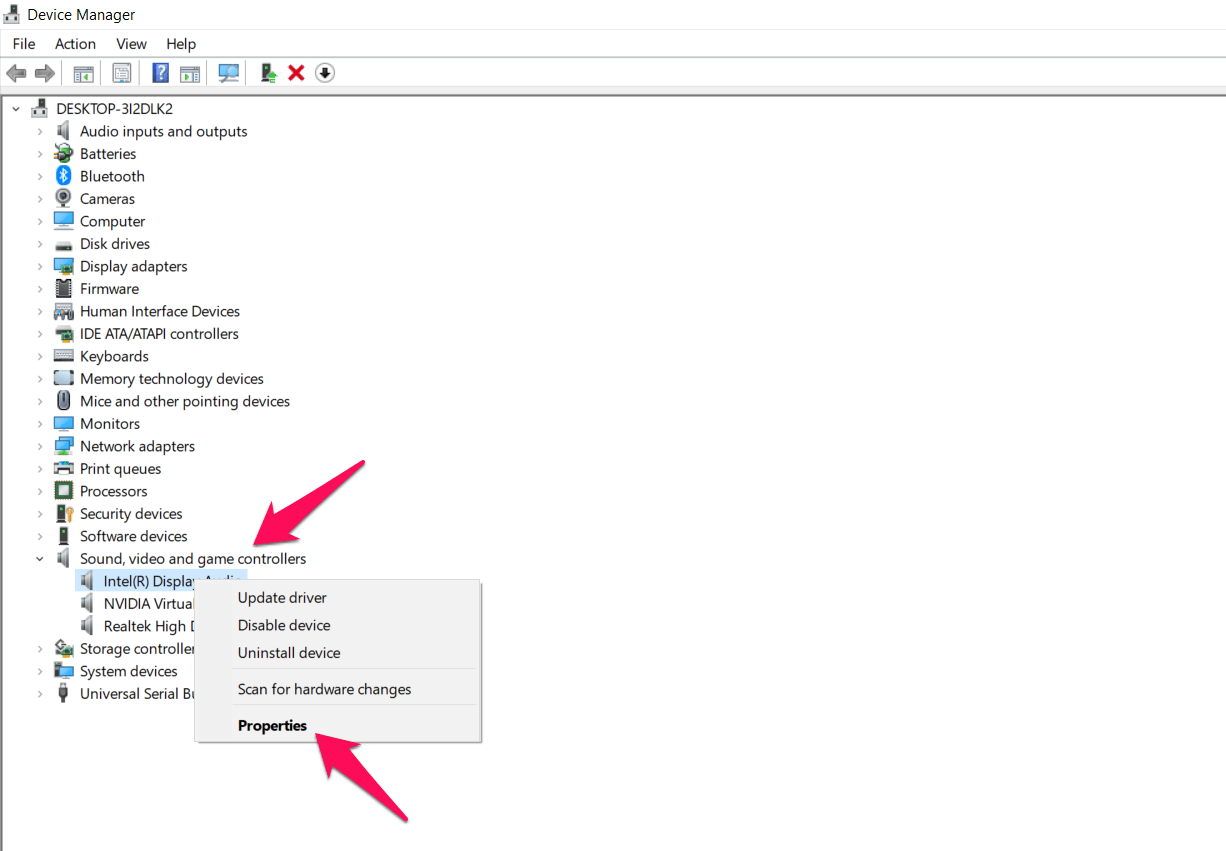Click the Computer category monitor icon

pyautogui.click(x=64, y=221)
